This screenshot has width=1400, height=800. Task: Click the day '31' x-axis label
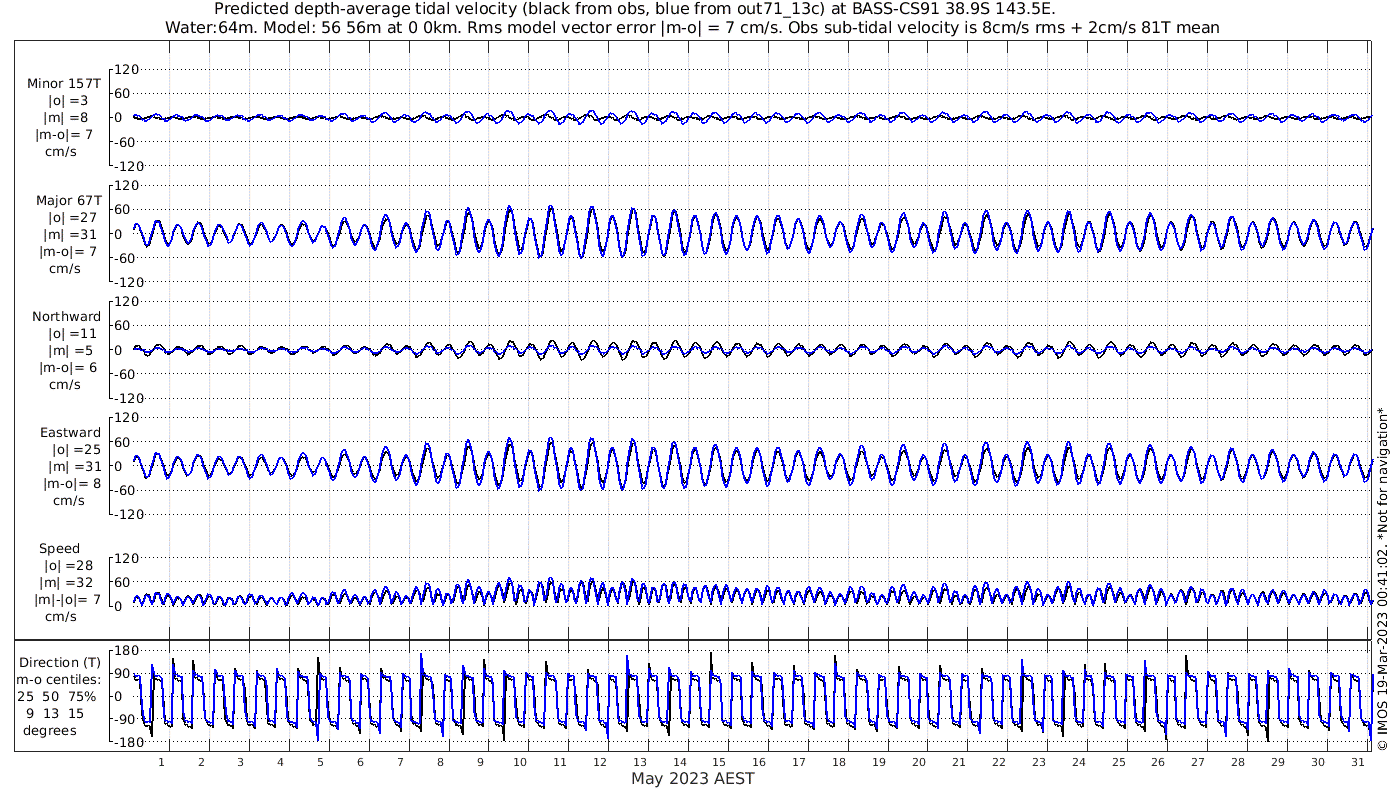(1357, 762)
